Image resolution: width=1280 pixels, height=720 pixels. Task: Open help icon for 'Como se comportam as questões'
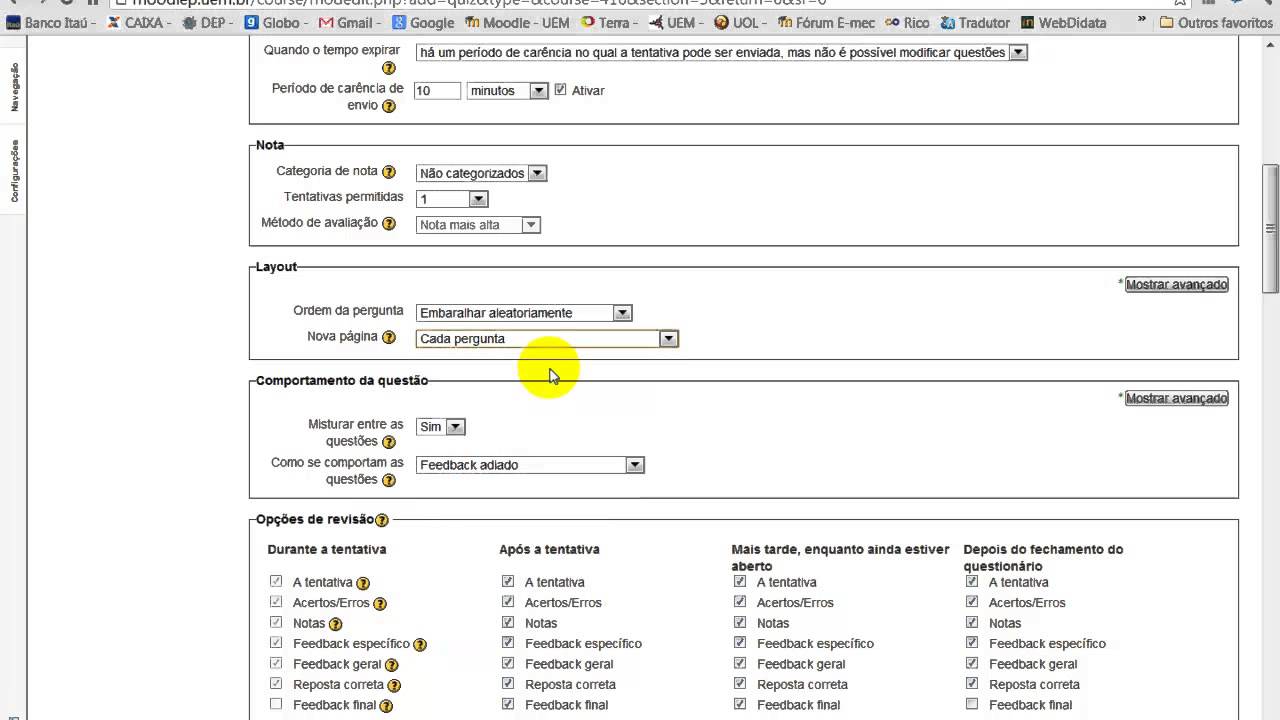click(x=389, y=480)
